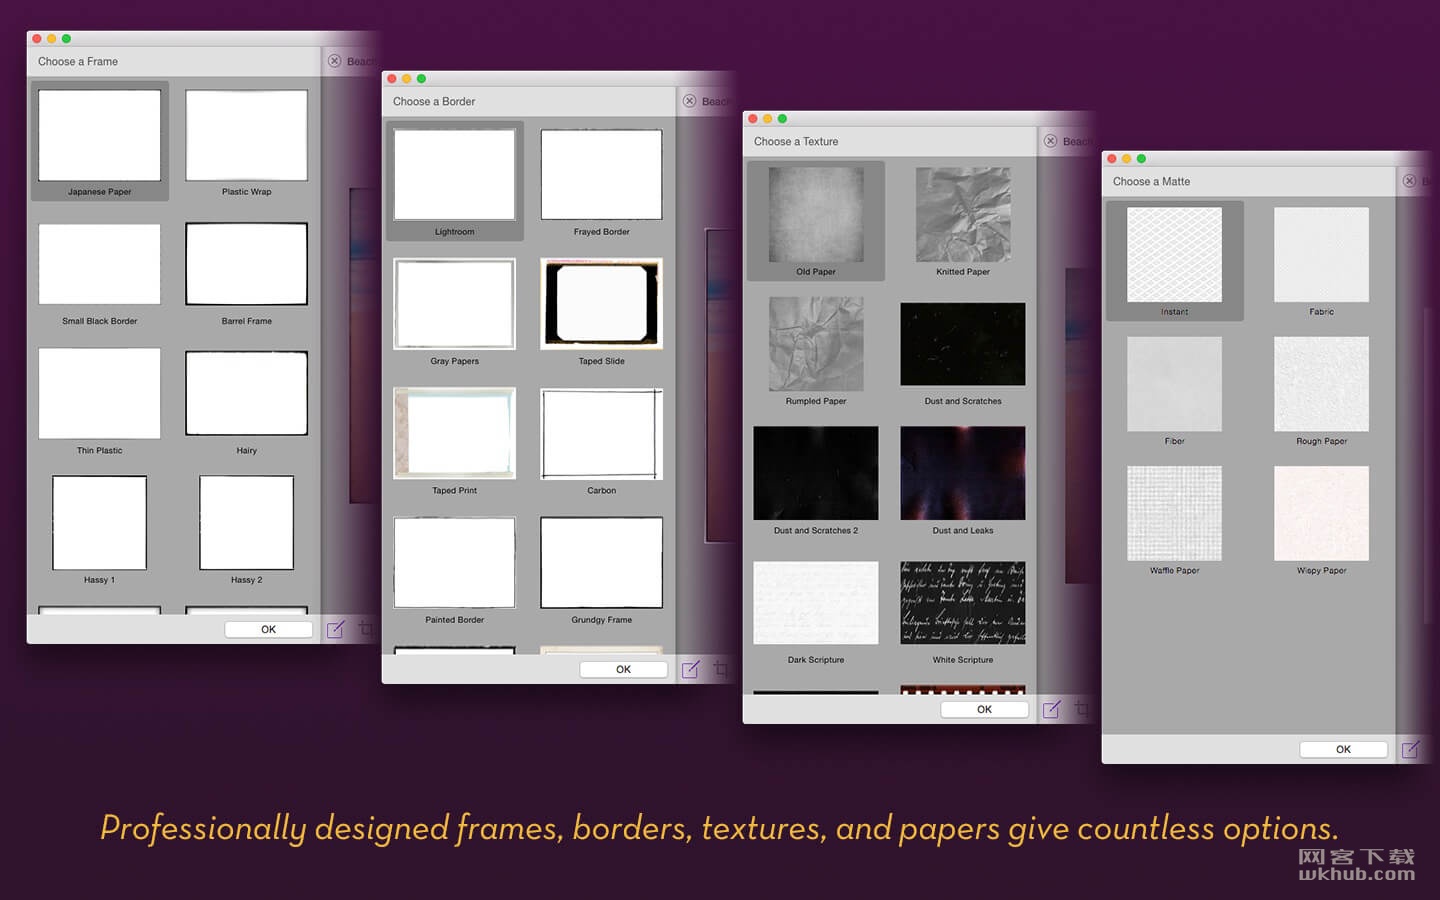Pick the Dark Scripture texture
The height and width of the screenshot is (900, 1440).
click(x=815, y=602)
